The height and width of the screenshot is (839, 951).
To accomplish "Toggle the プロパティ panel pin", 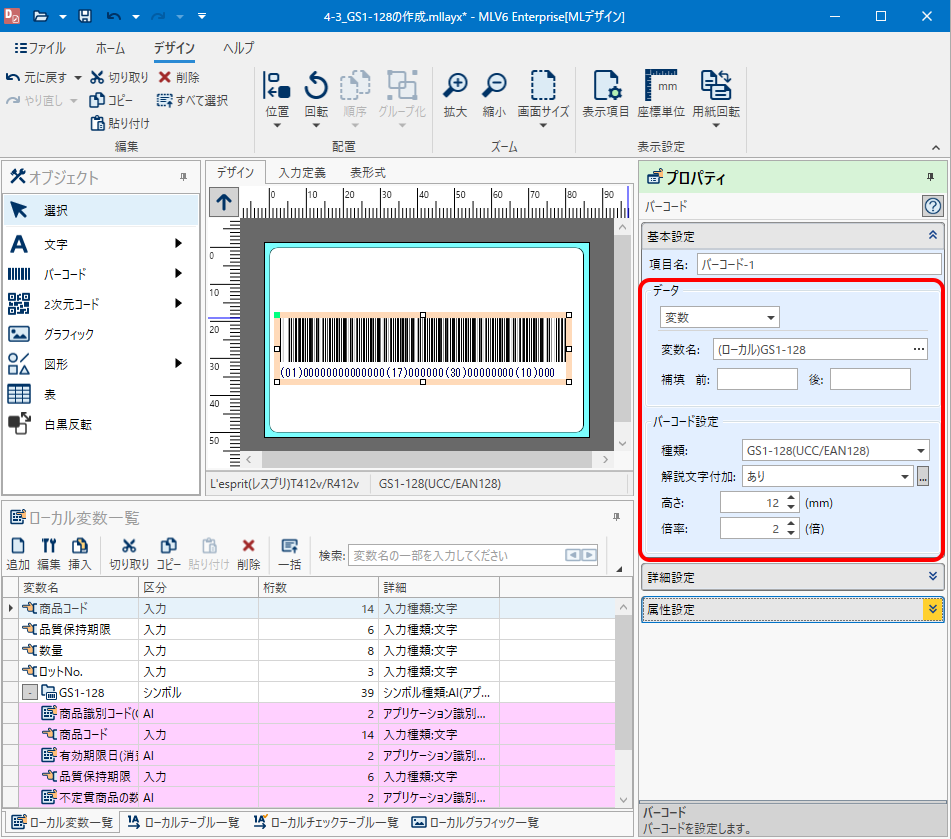I will pos(930,177).
